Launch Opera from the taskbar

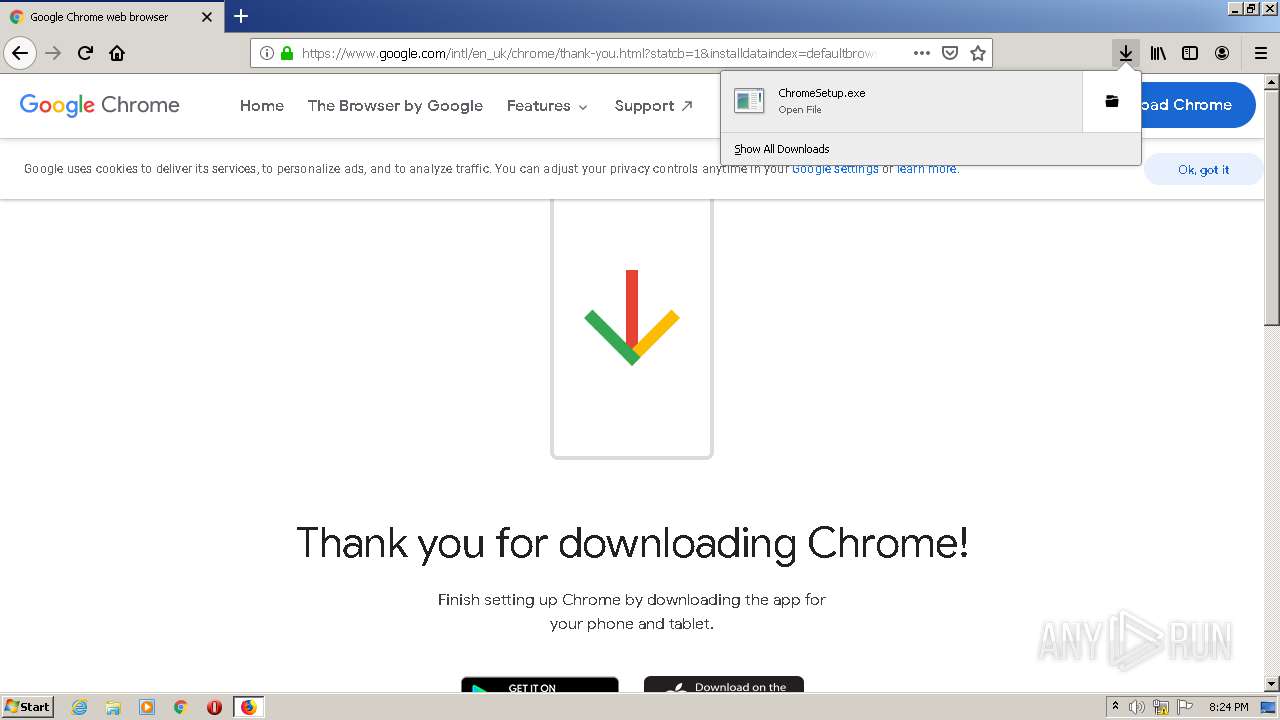click(214, 707)
